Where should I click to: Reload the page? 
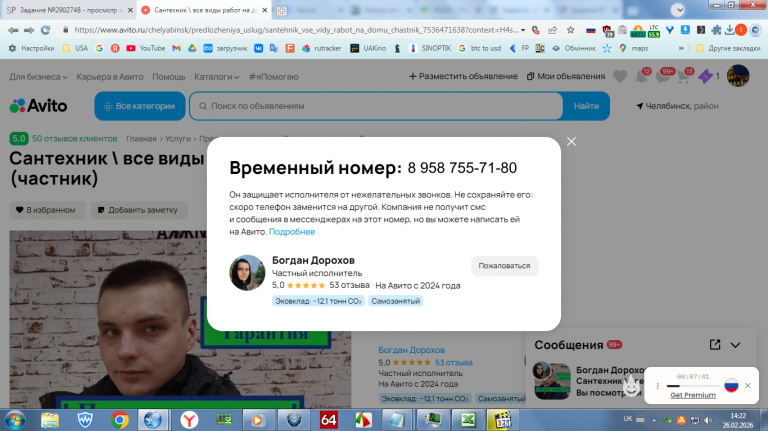click(x=46, y=30)
